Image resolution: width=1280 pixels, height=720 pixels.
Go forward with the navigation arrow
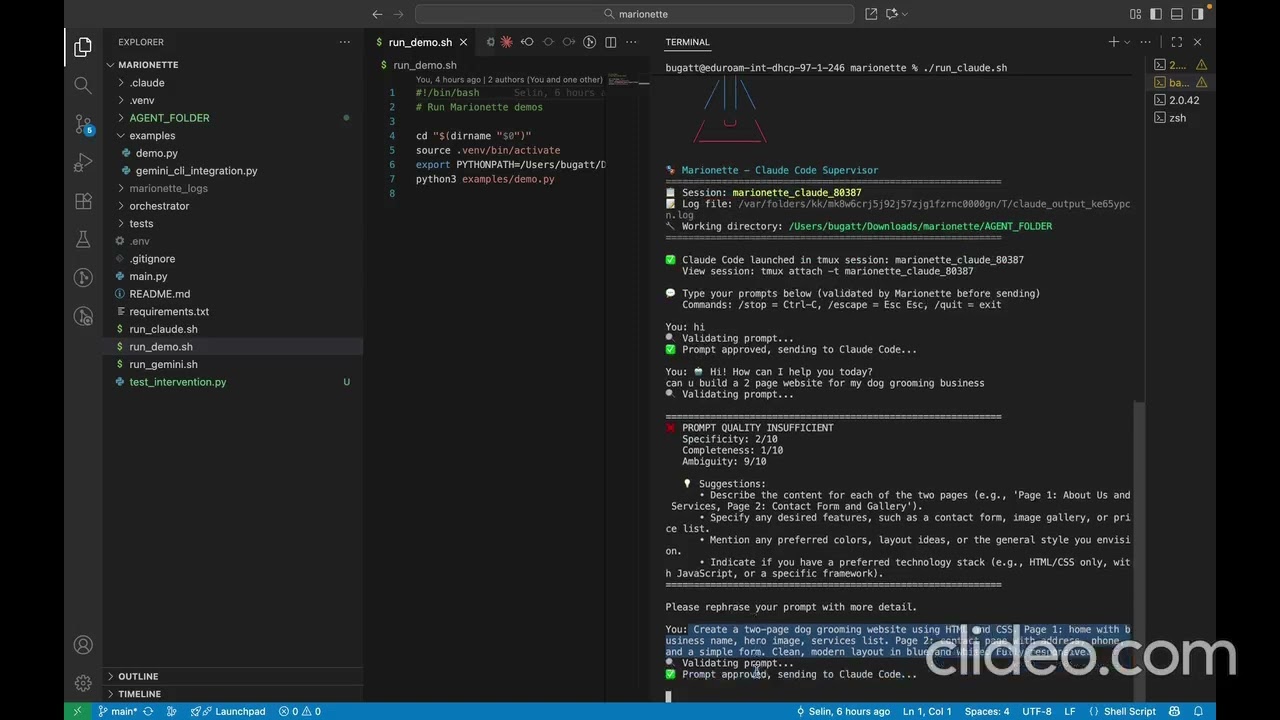coord(399,14)
